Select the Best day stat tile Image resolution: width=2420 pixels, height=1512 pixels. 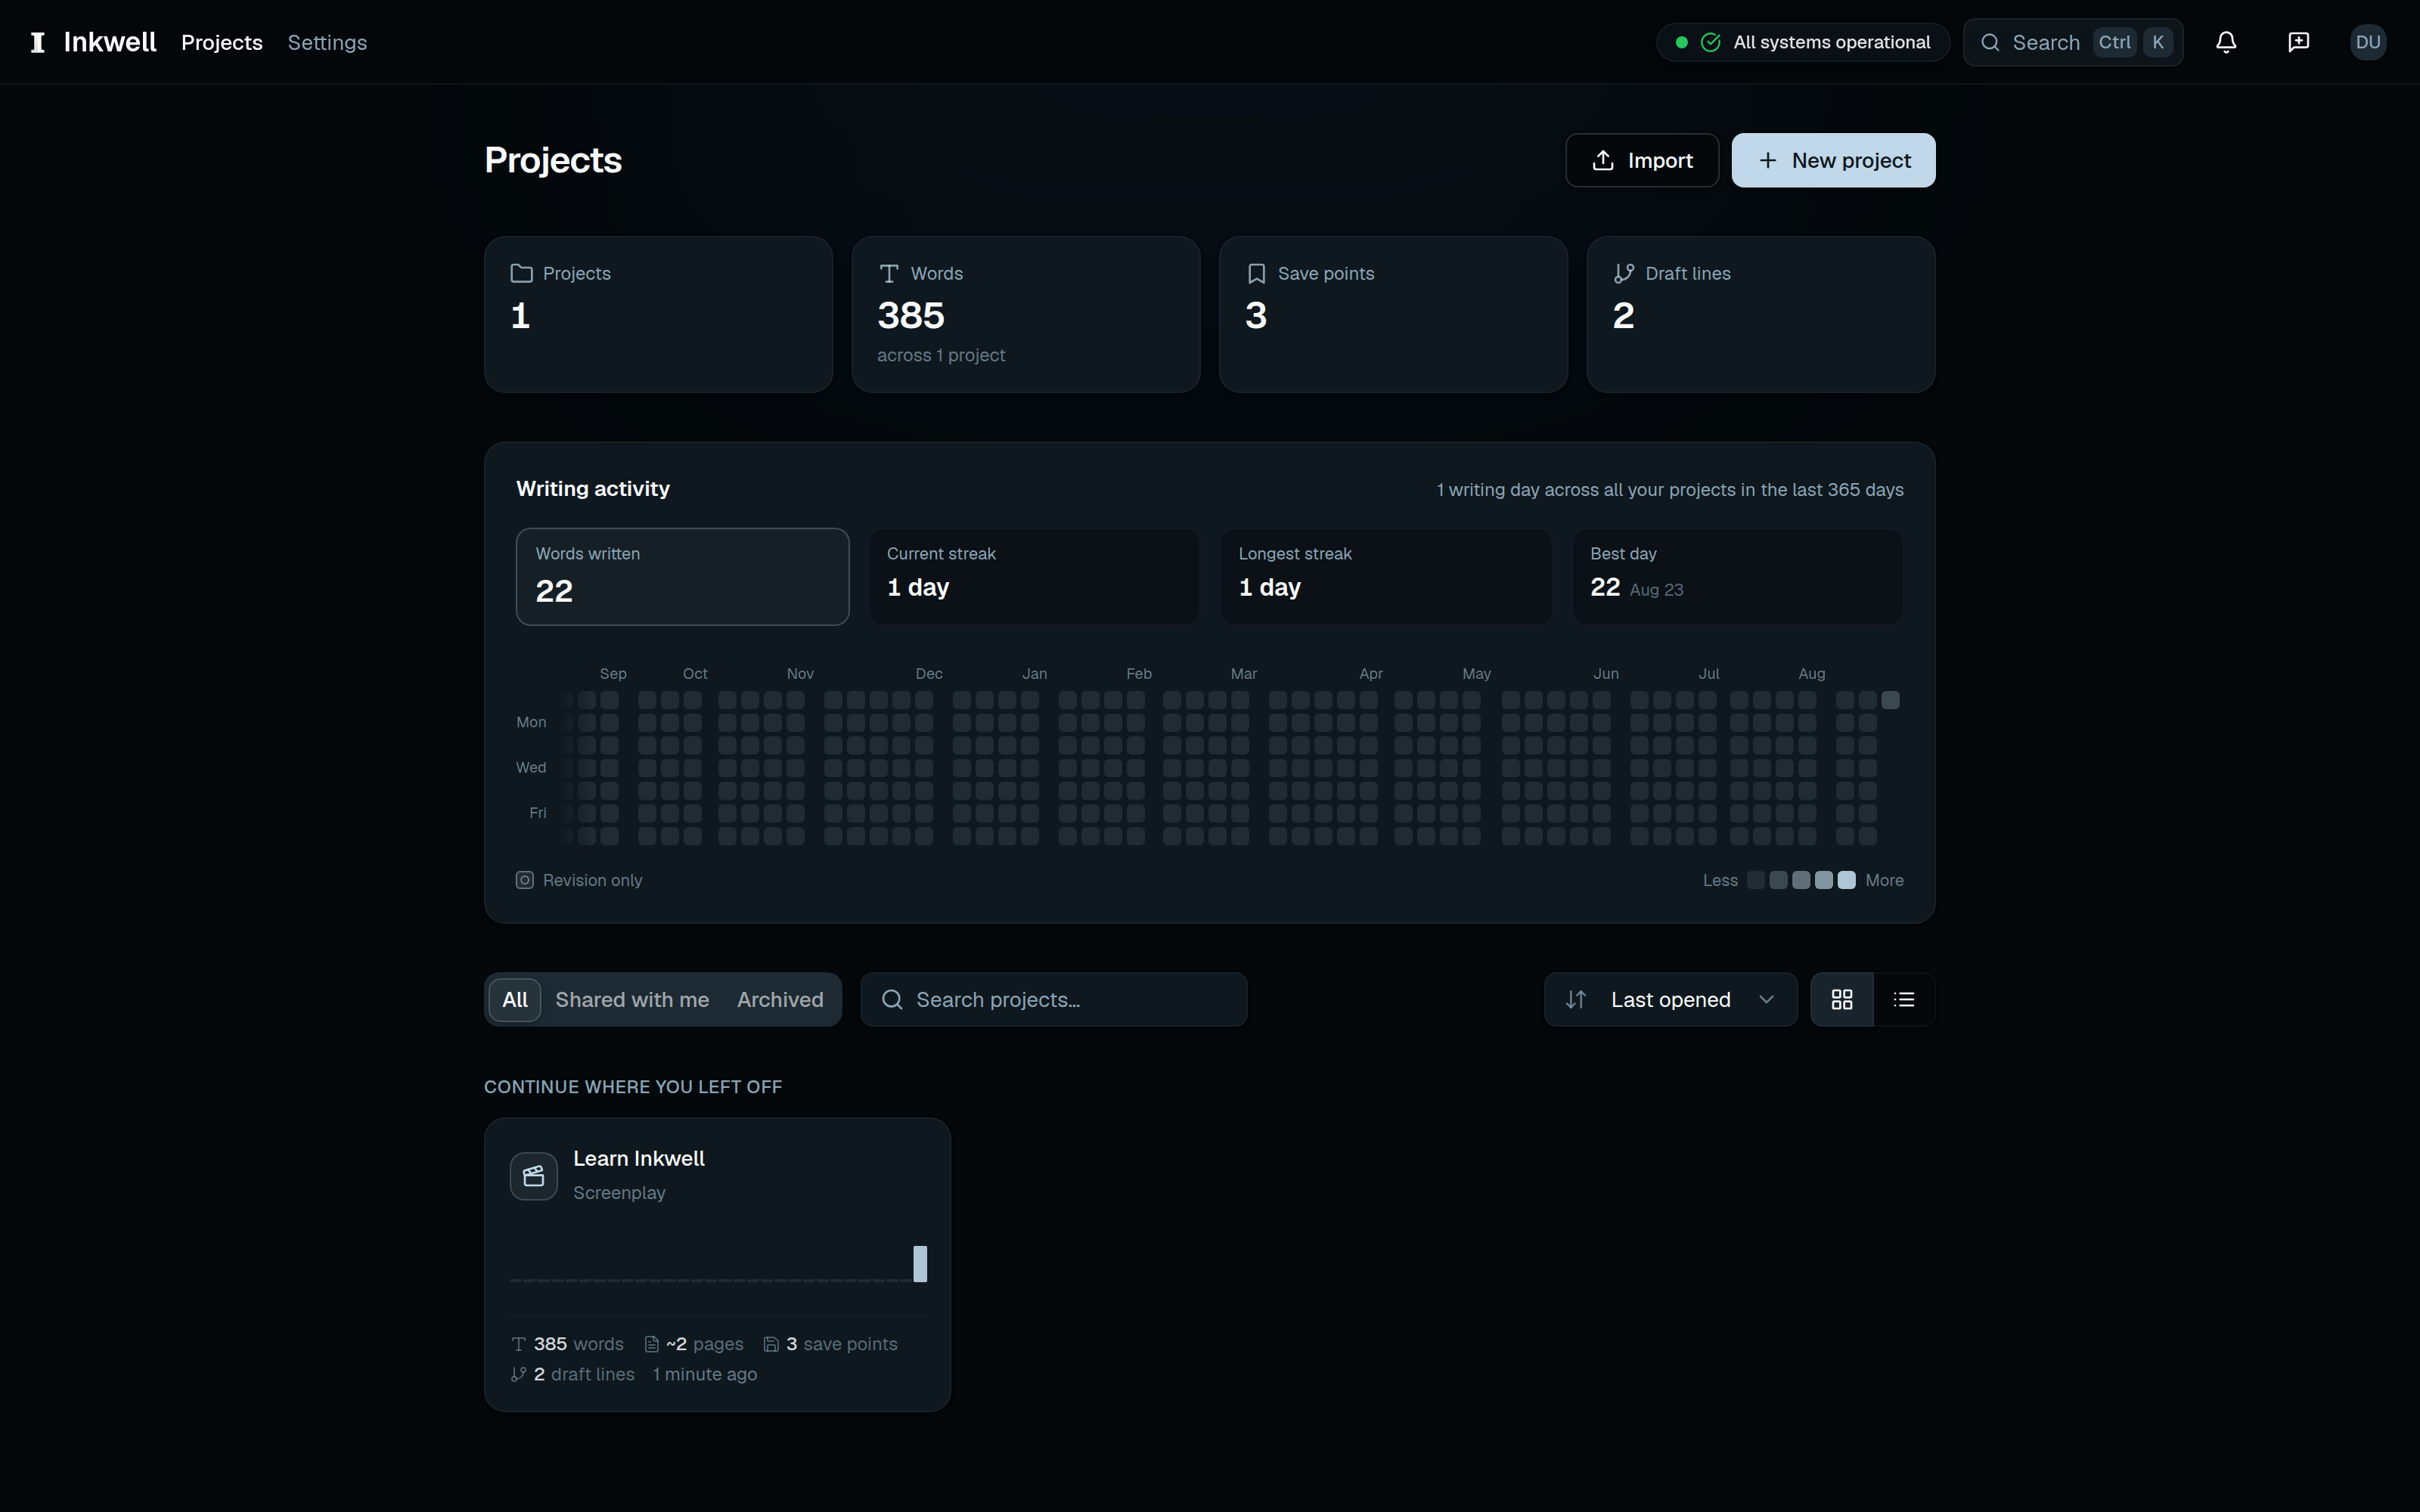[1737, 577]
